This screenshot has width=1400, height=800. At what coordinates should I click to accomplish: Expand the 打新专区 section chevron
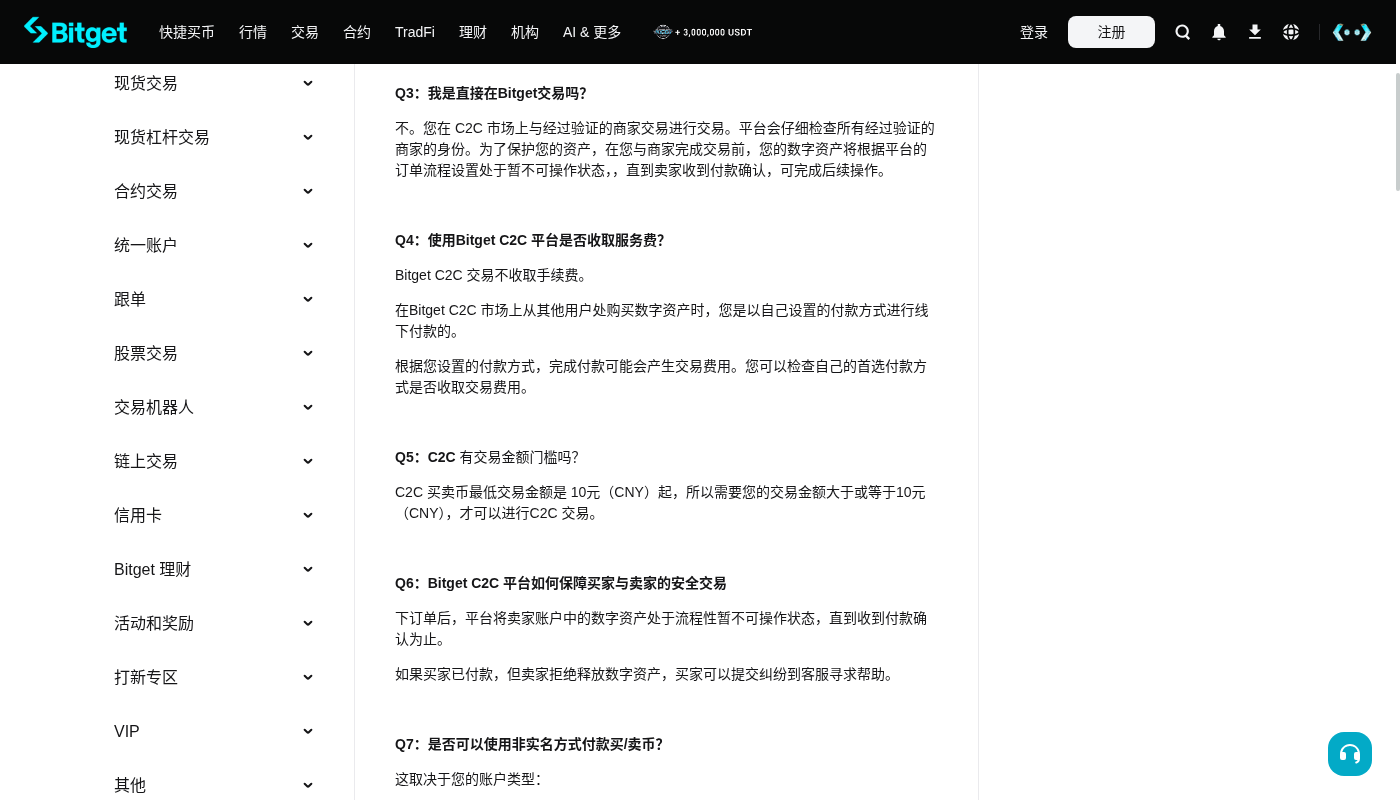pos(308,677)
